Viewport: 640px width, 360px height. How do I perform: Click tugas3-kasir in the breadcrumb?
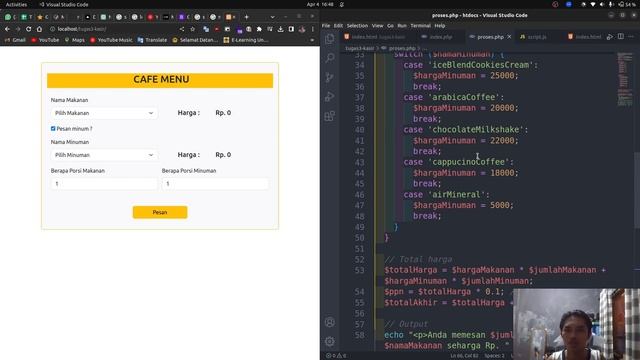point(360,48)
